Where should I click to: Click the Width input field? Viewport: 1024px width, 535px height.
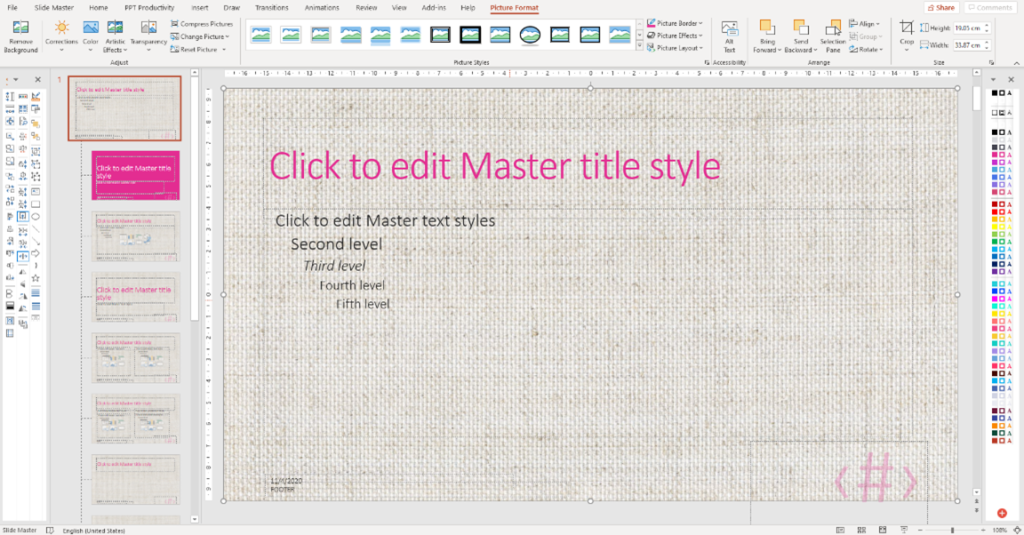pyautogui.click(x=968, y=45)
